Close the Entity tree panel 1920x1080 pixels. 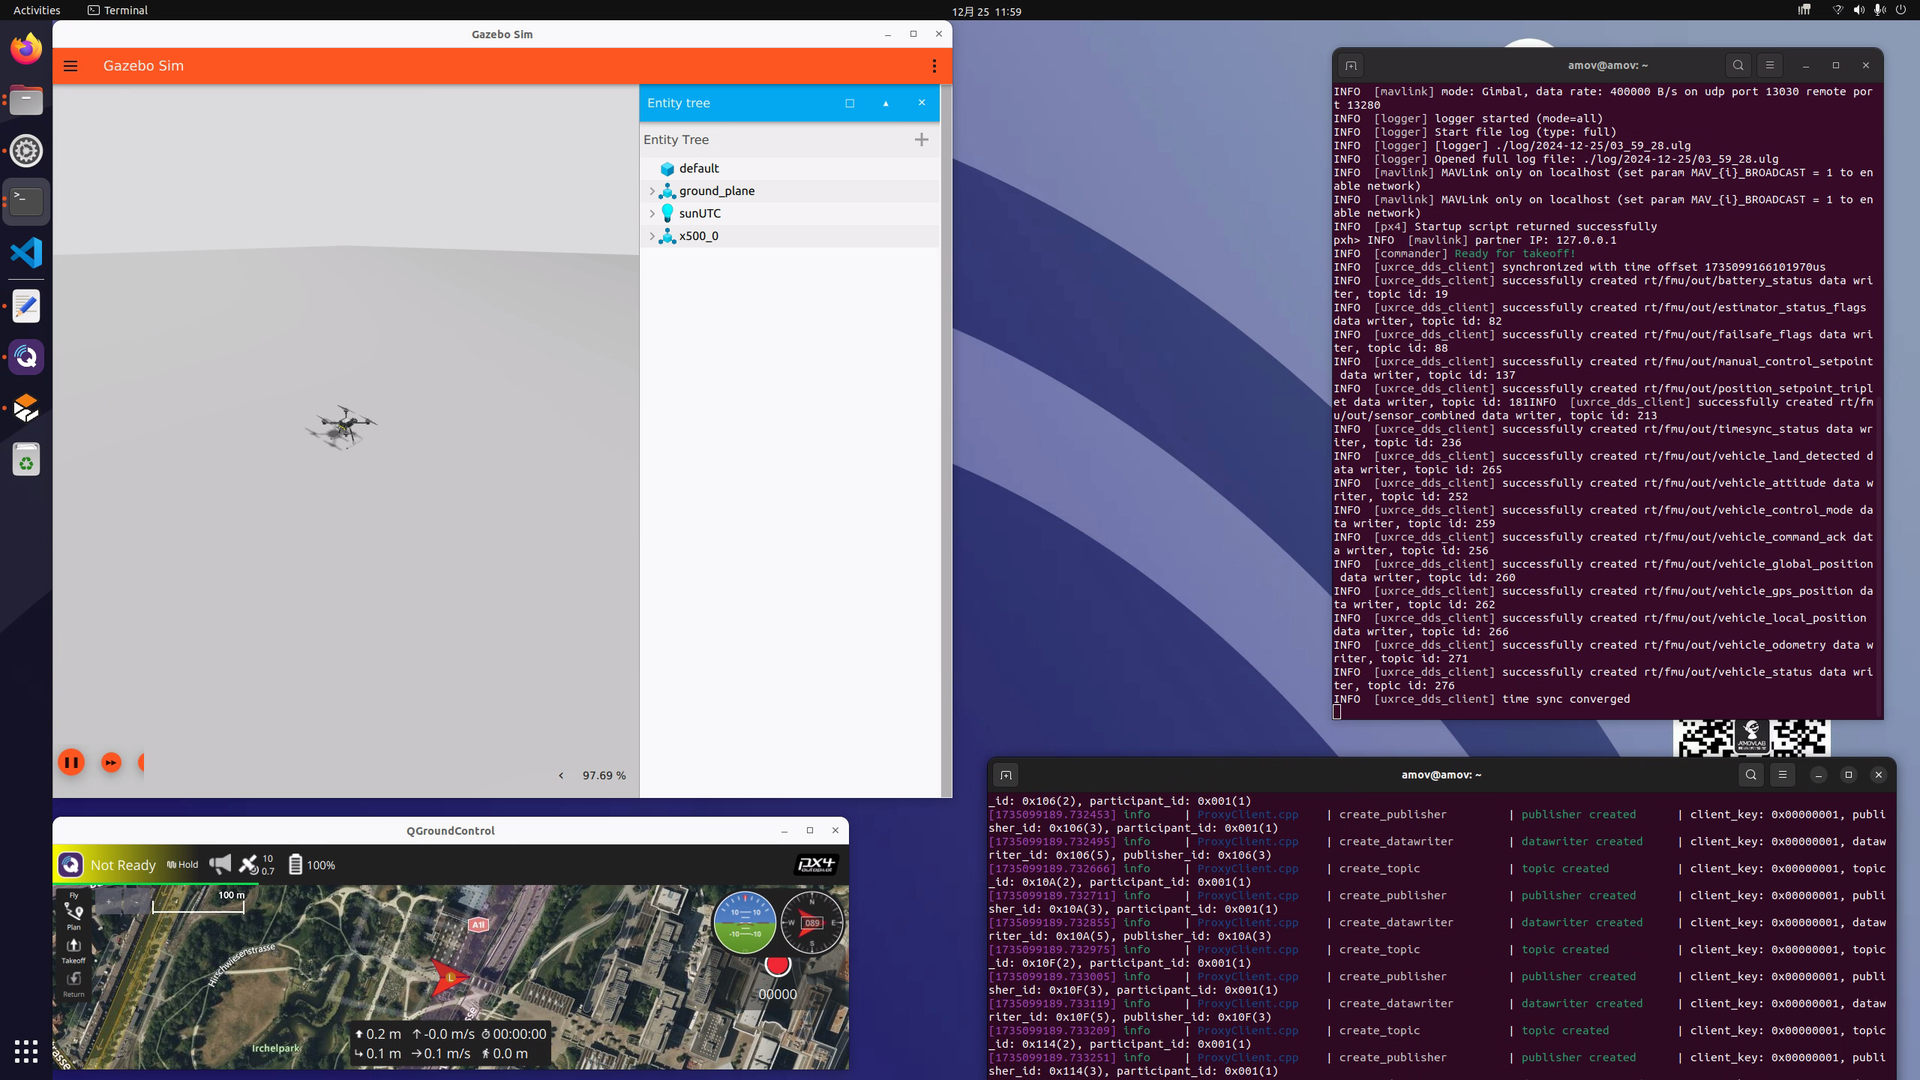click(922, 103)
